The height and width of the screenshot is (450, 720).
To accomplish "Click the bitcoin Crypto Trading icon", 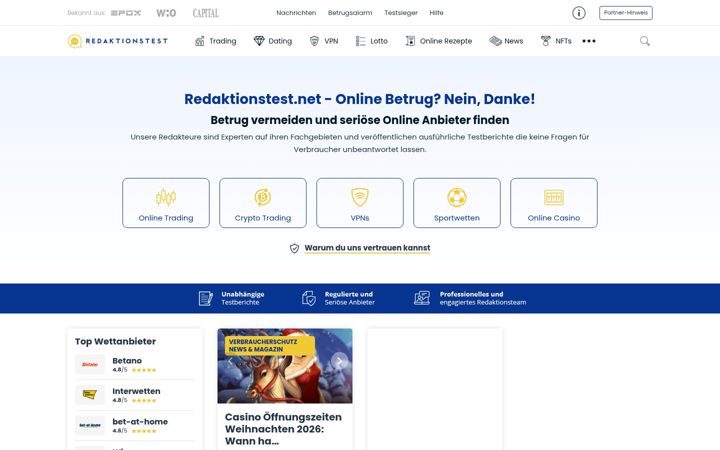I will point(263,197).
